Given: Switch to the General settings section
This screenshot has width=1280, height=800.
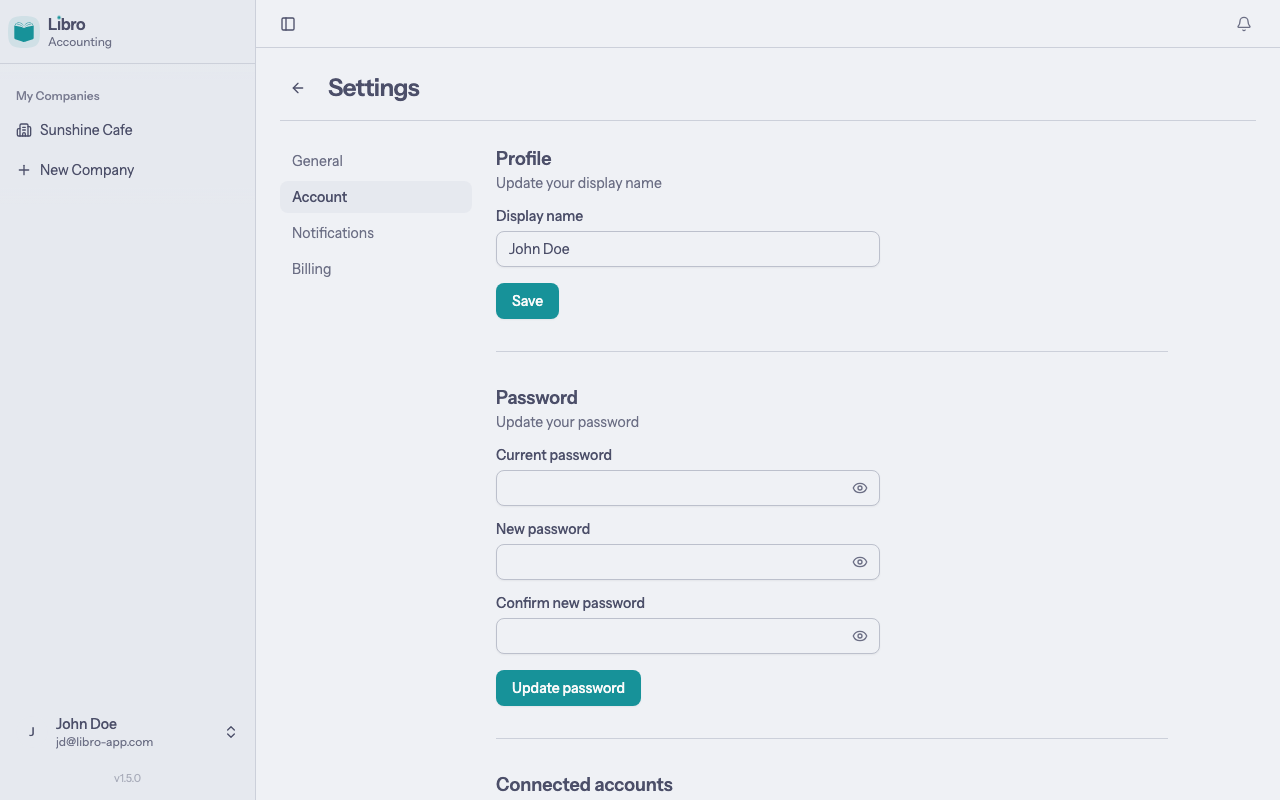Looking at the screenshot, I should tap(317, 160).
